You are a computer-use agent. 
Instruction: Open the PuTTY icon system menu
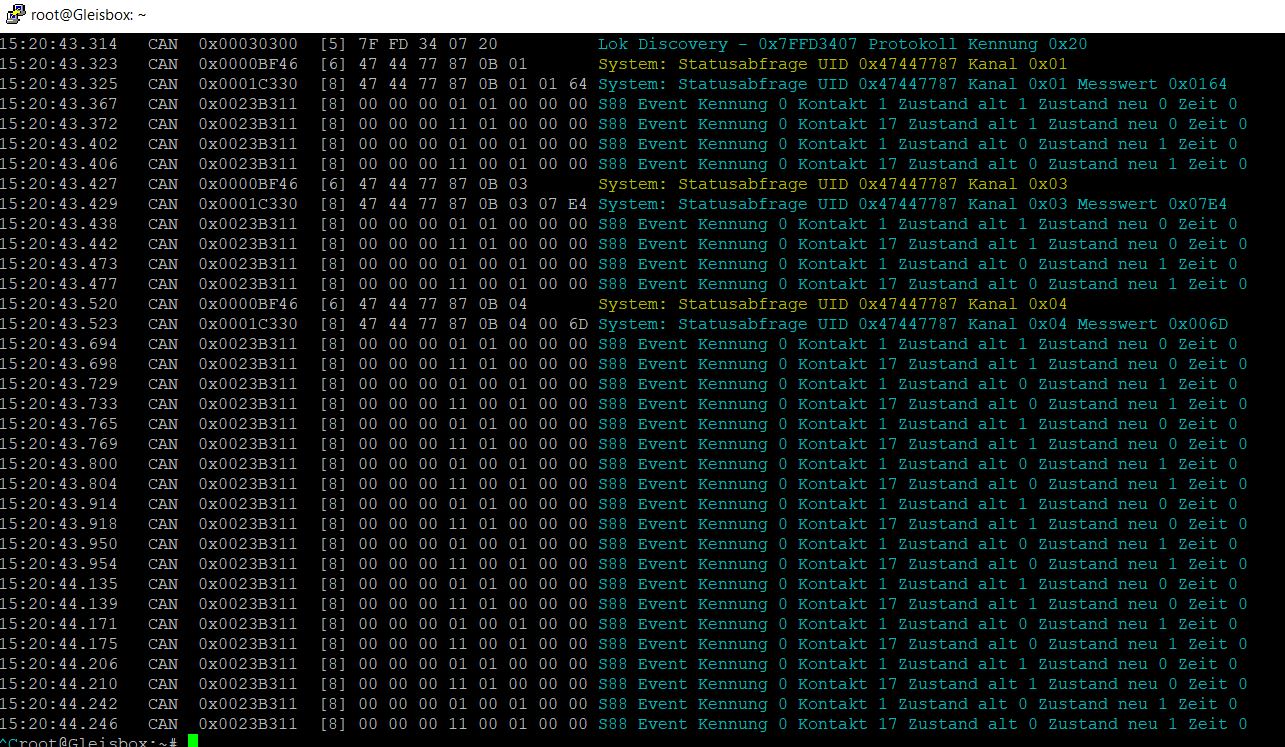[x=15, y=15]
